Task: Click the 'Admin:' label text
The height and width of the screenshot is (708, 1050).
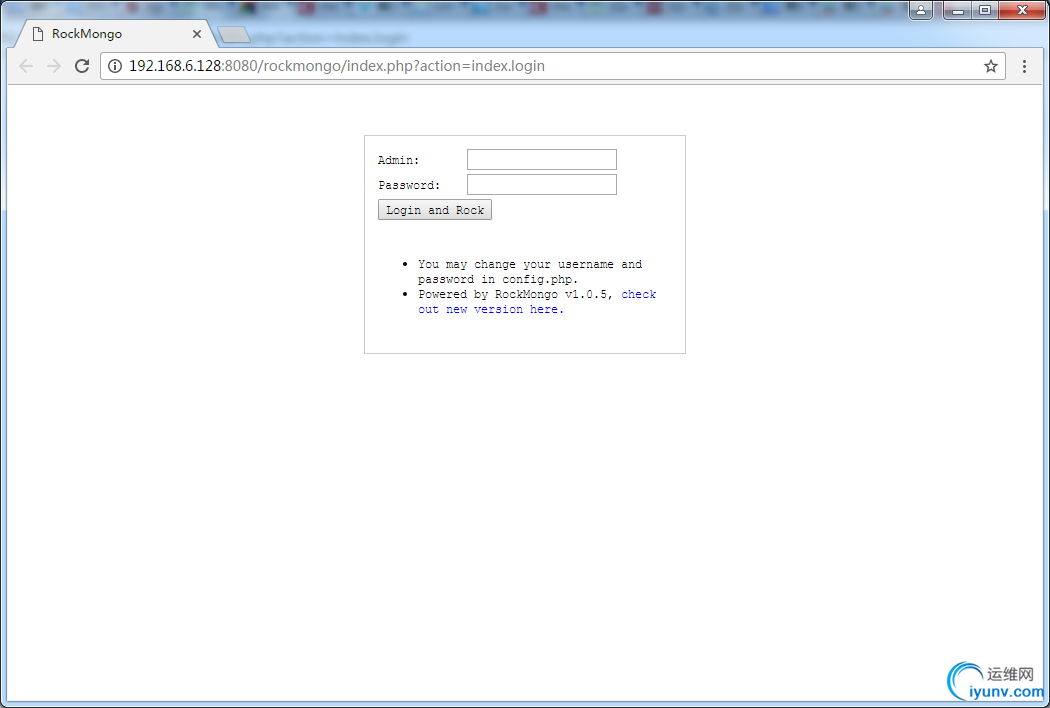Action: pyautogui.click(x=398, y=160)
